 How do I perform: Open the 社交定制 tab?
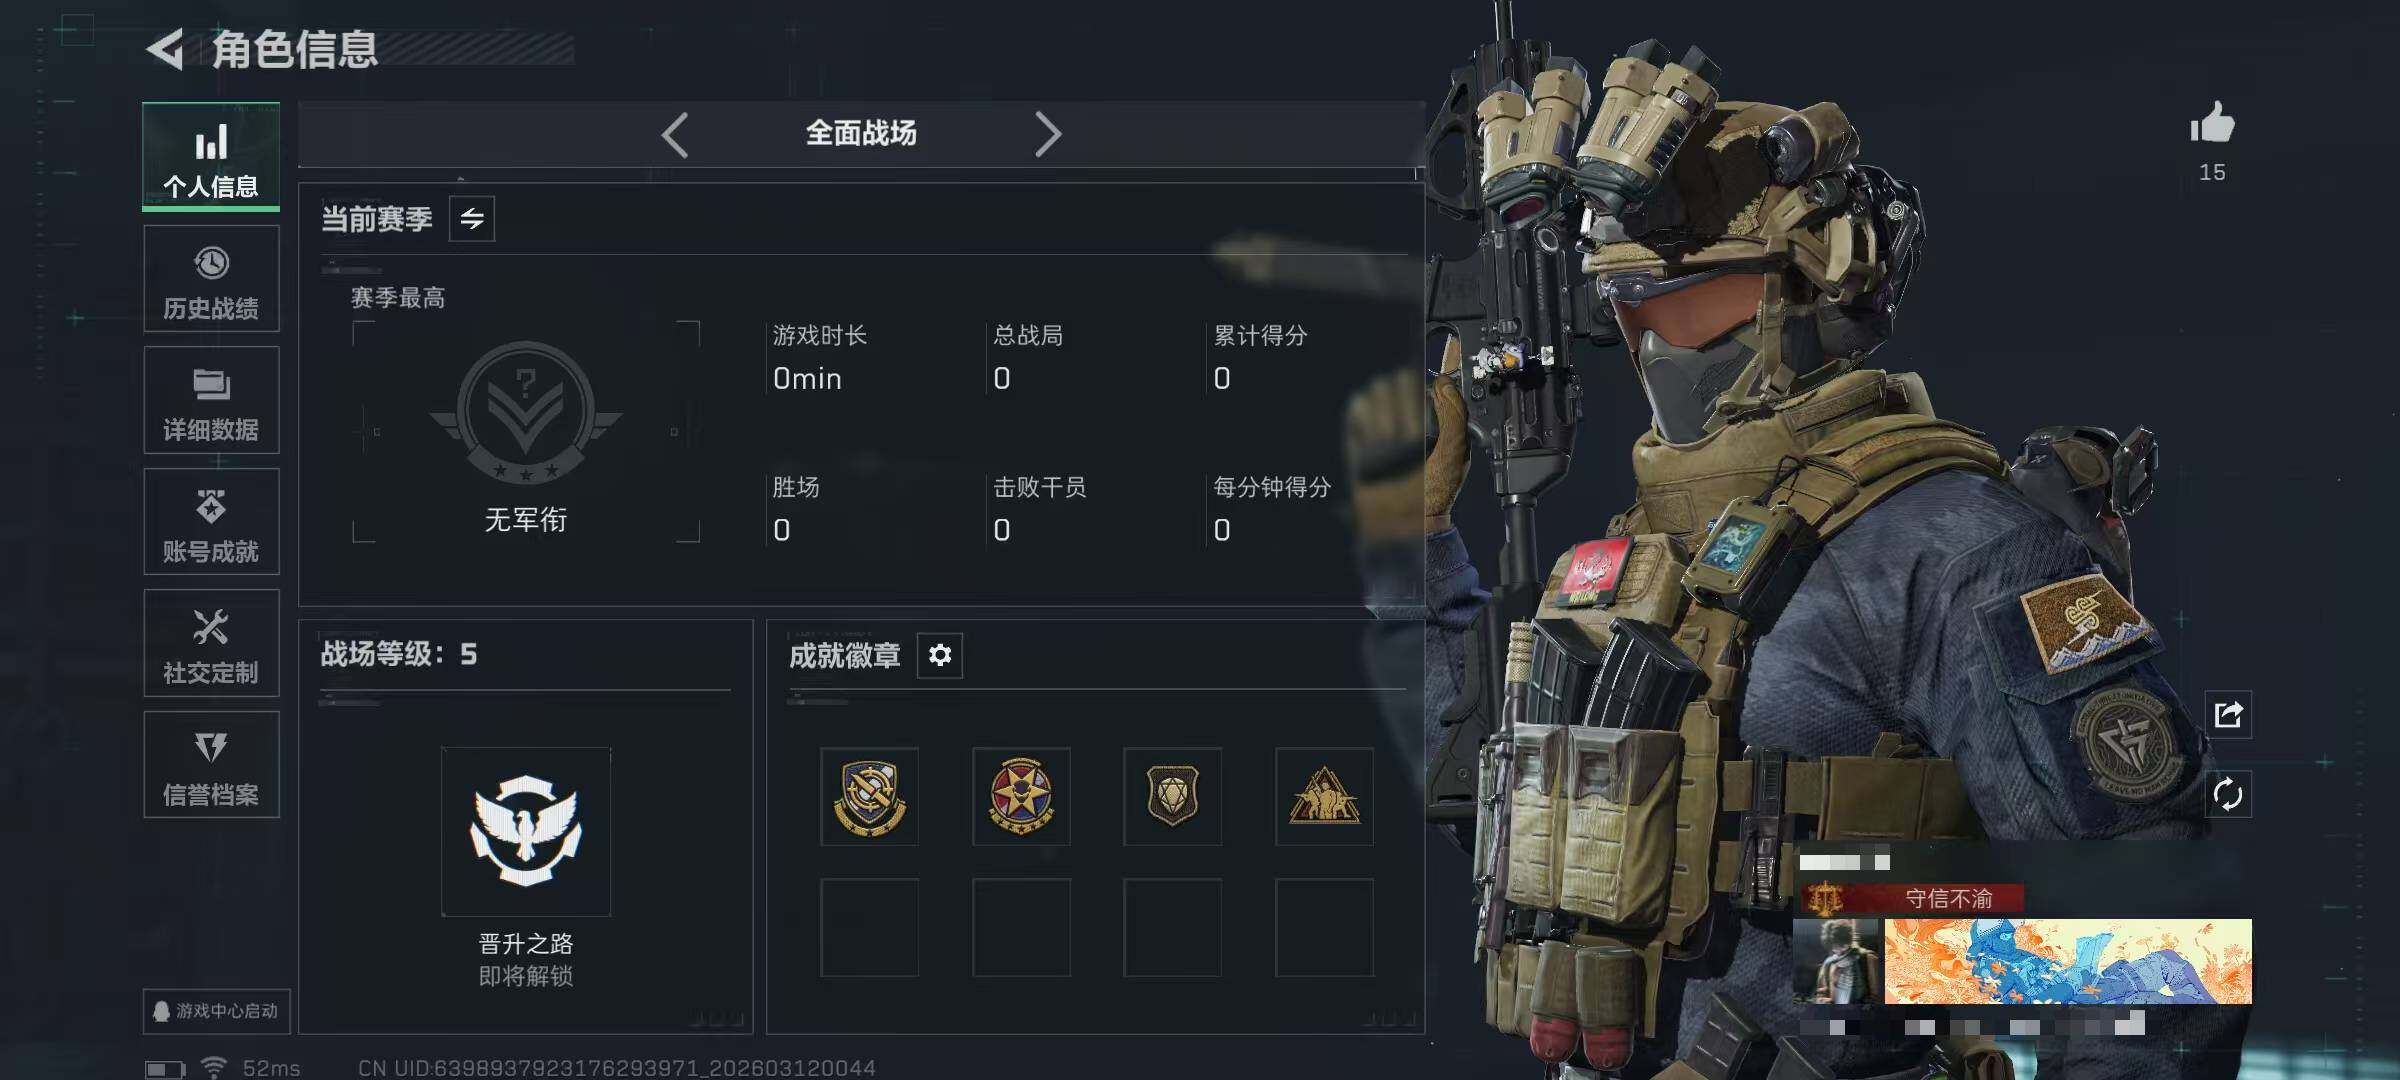point(211,643)
